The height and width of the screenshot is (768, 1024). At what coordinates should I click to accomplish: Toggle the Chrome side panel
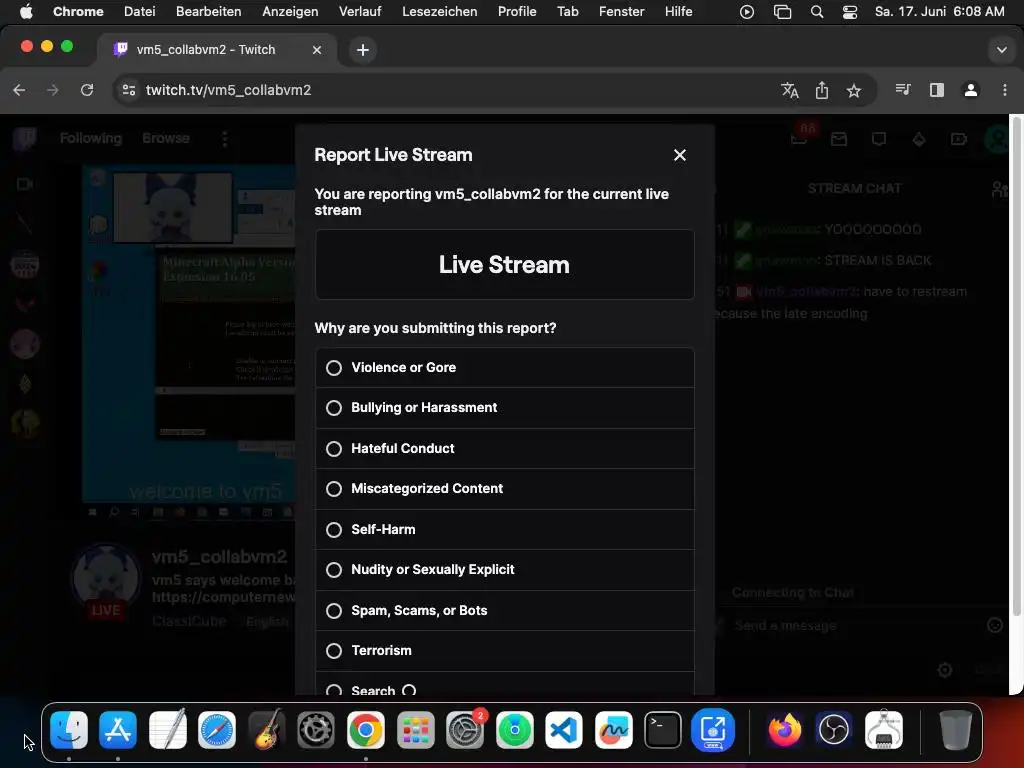point(937,90)
